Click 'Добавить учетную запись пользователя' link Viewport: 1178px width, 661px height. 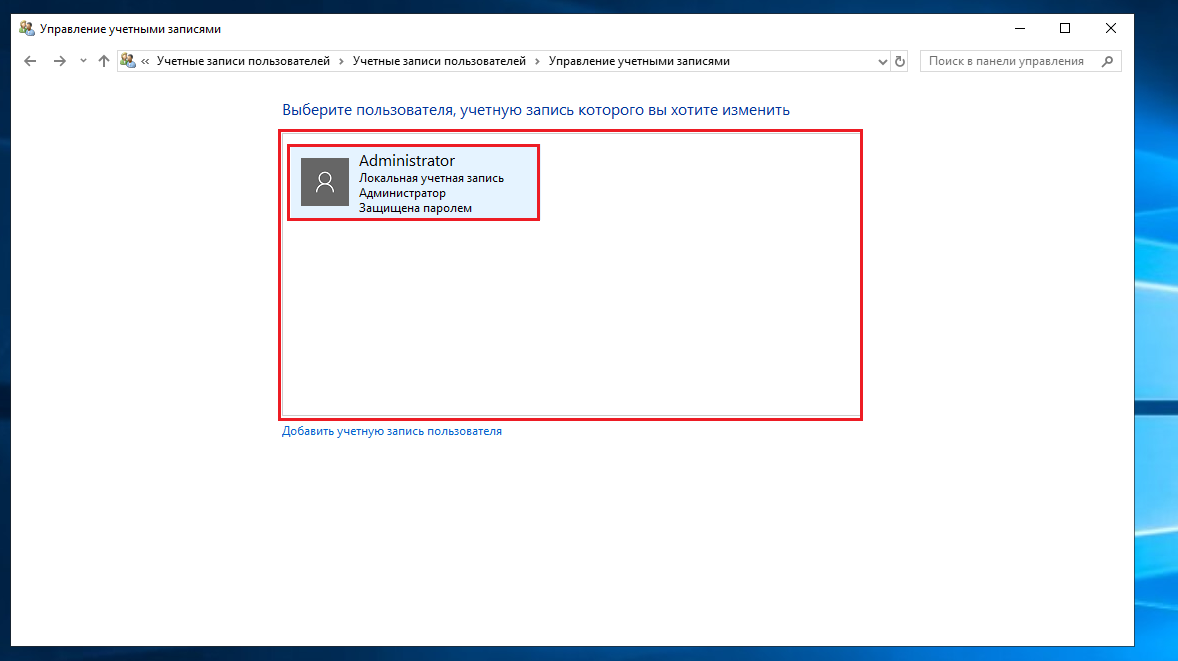click(391, 431)
